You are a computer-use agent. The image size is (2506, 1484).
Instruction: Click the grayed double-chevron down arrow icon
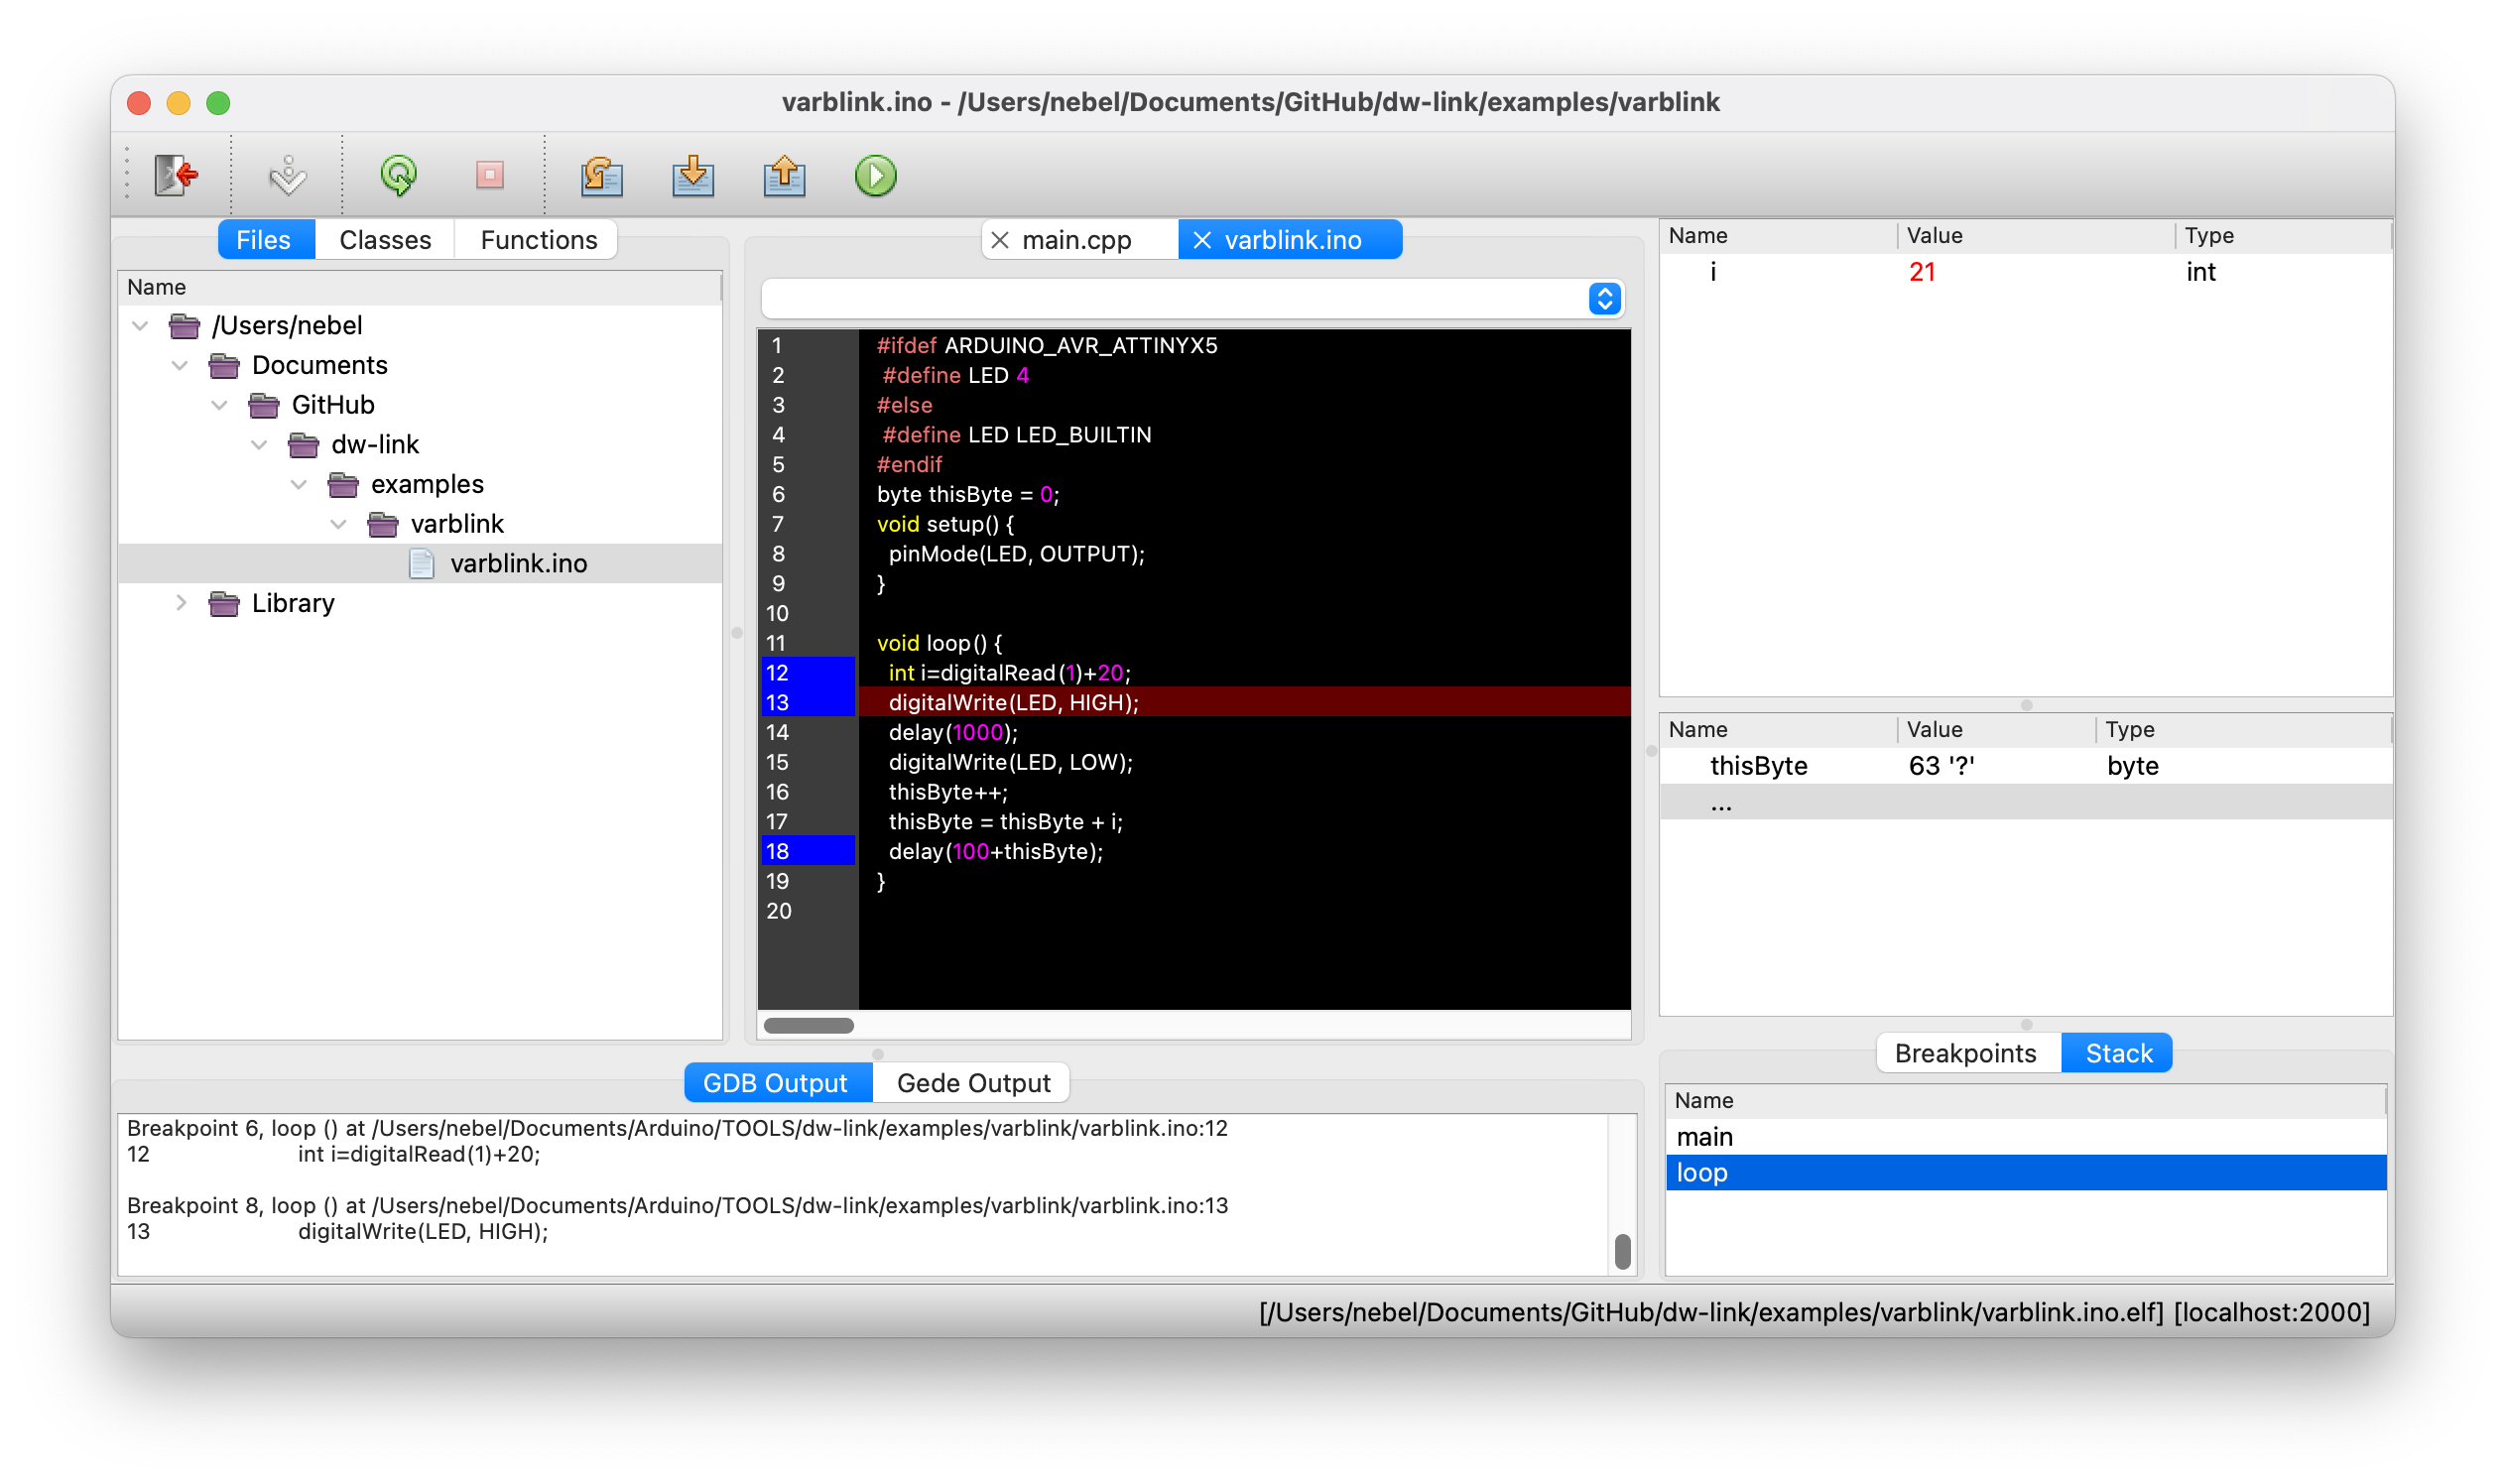pyautogui.click(x=288, y=176)
